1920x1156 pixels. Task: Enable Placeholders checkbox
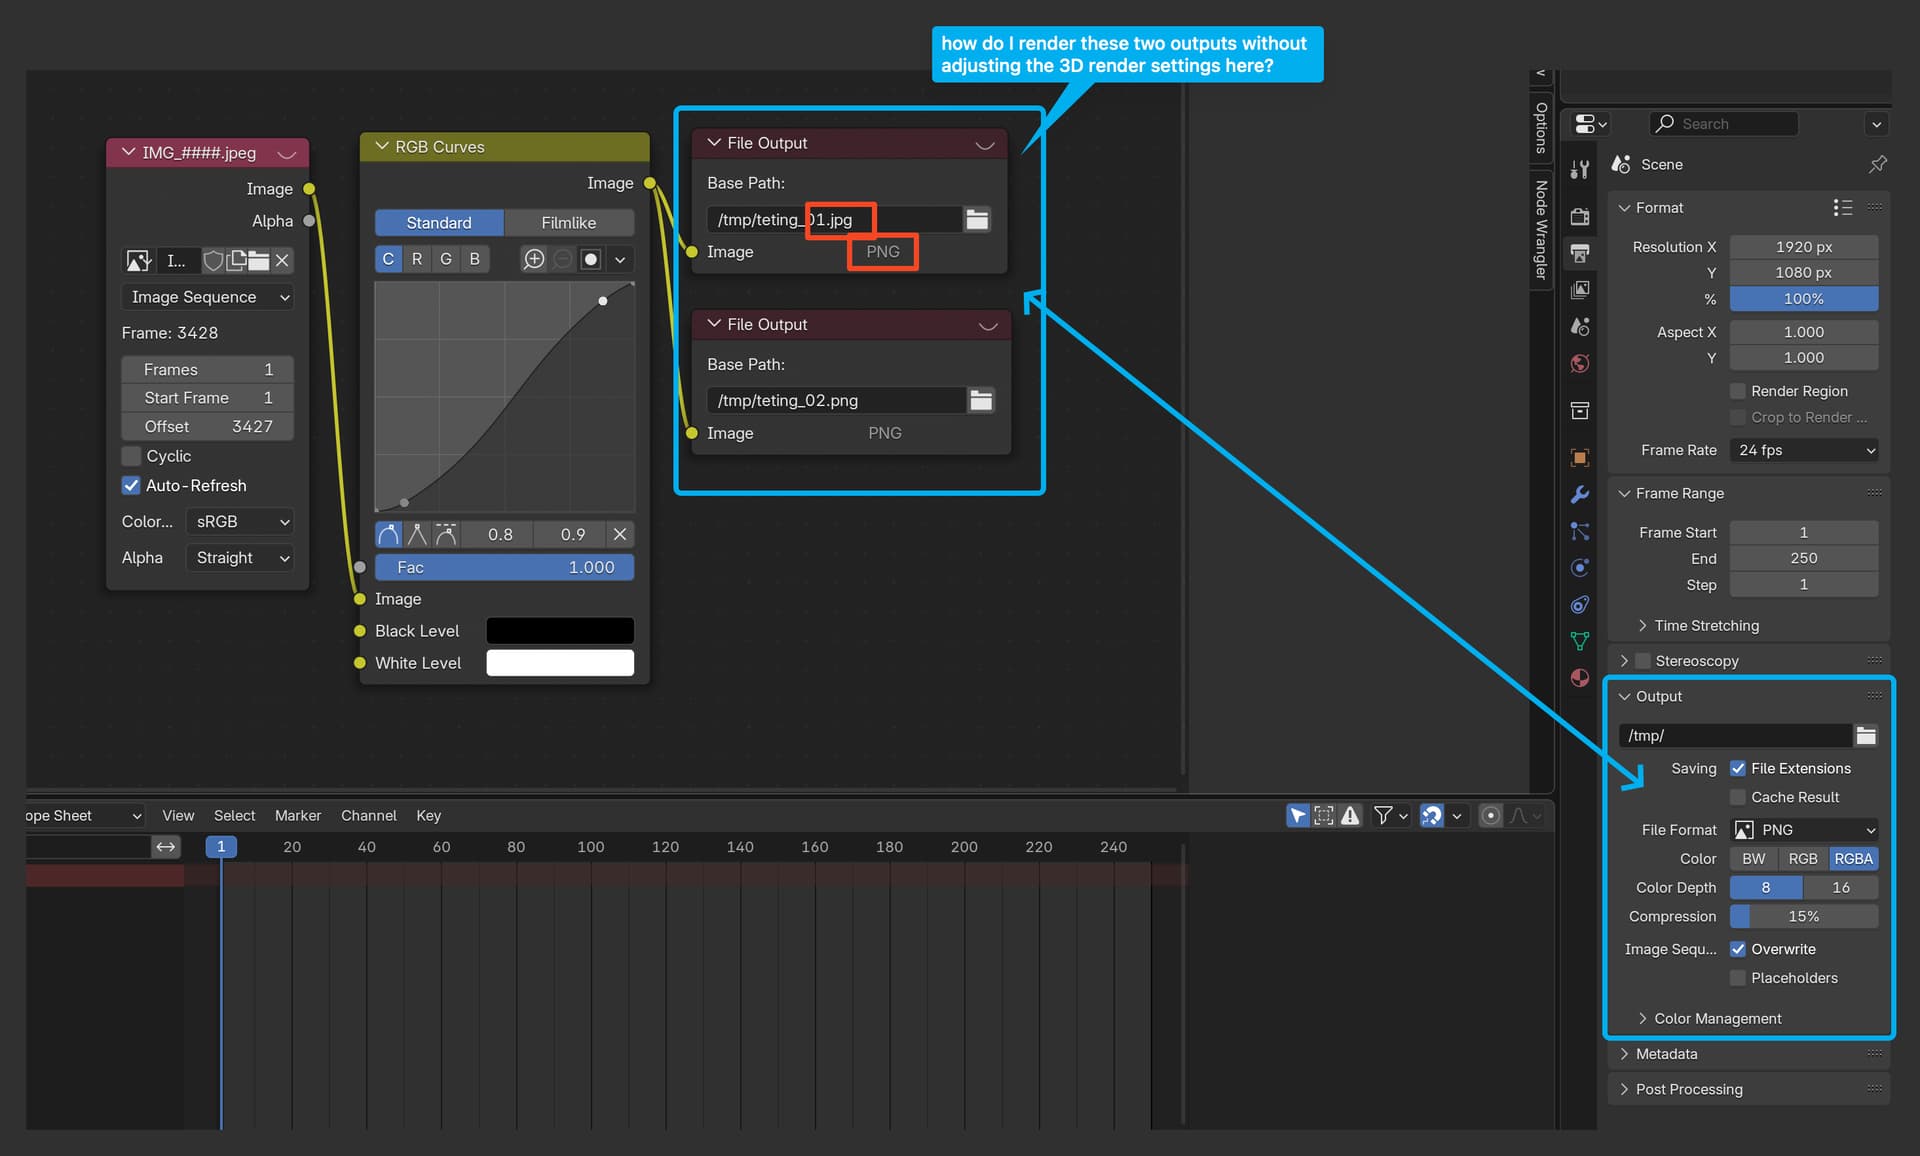tap(1738, 979)
